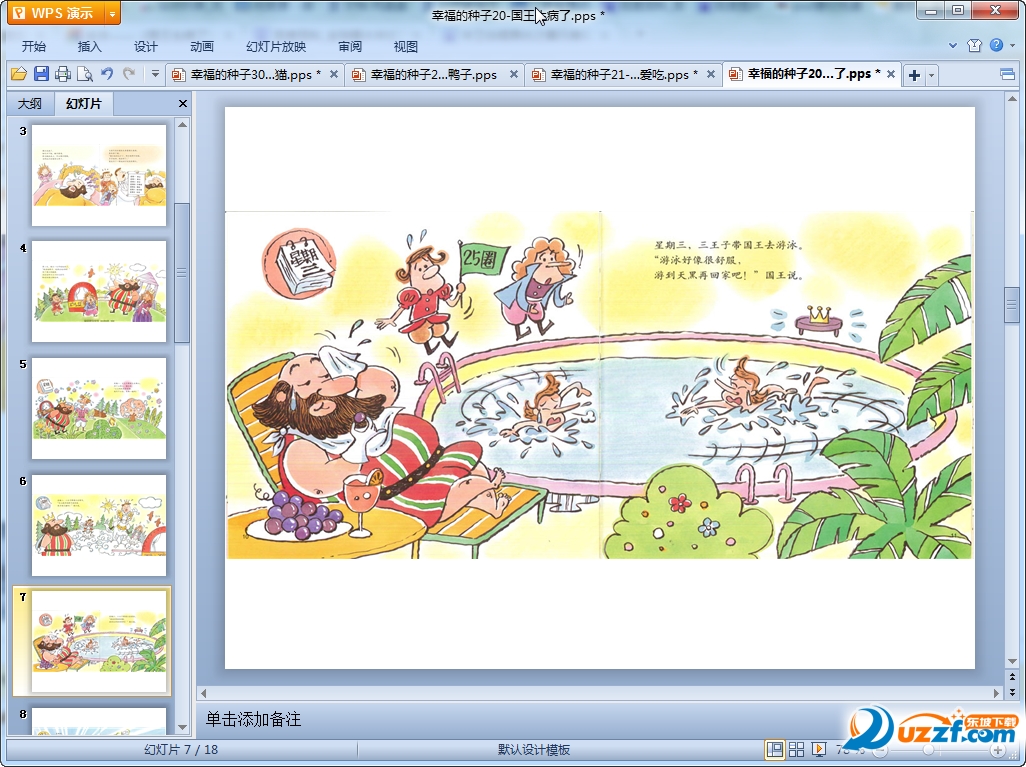
Task: Open the 视图 ribbon tab
Action: coord(406,46)
